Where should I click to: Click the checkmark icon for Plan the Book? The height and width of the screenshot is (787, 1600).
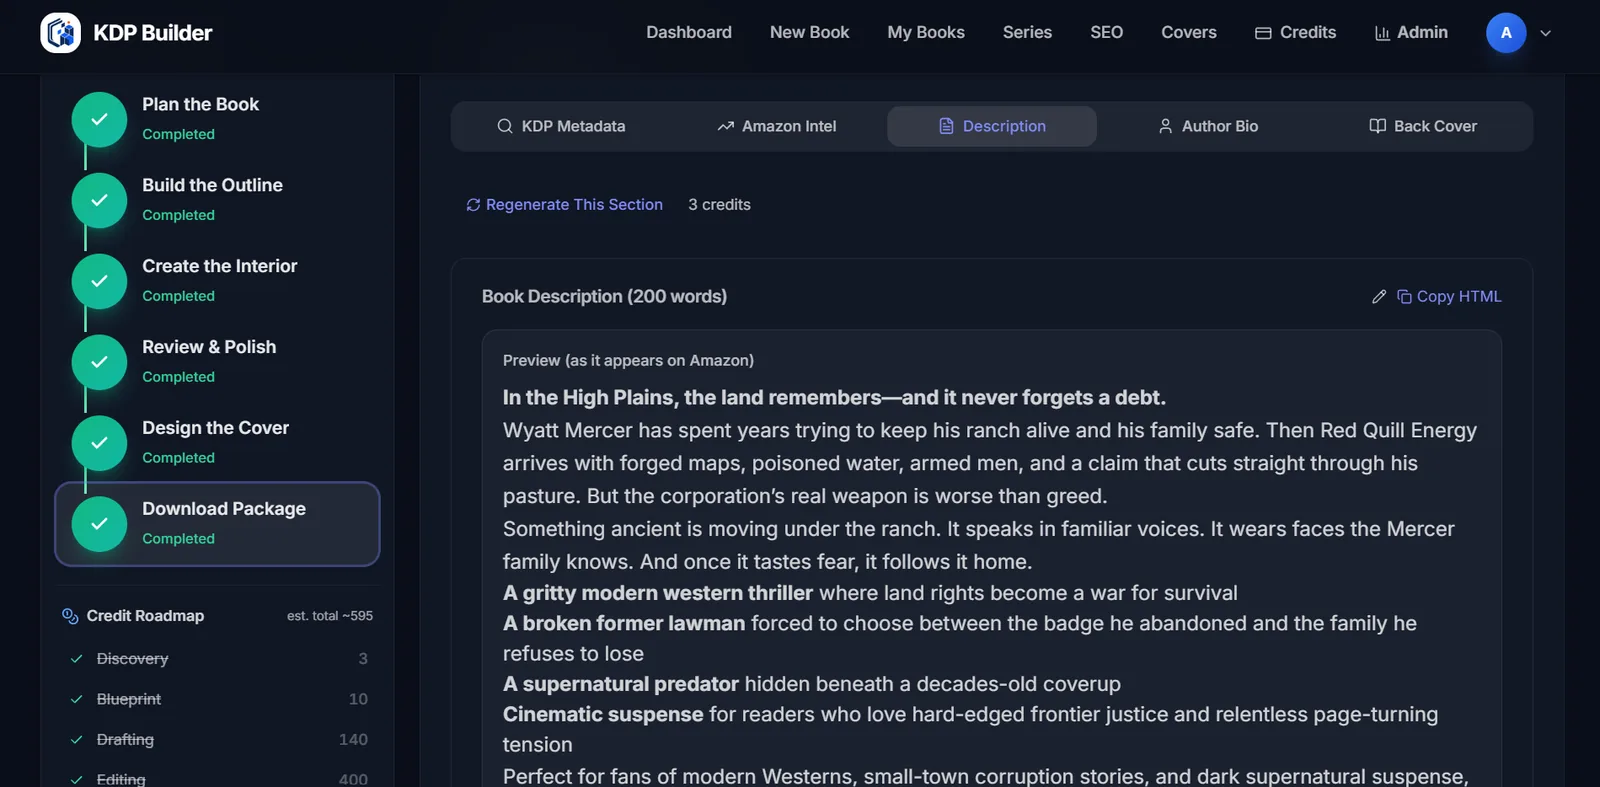tap(99, 119)
